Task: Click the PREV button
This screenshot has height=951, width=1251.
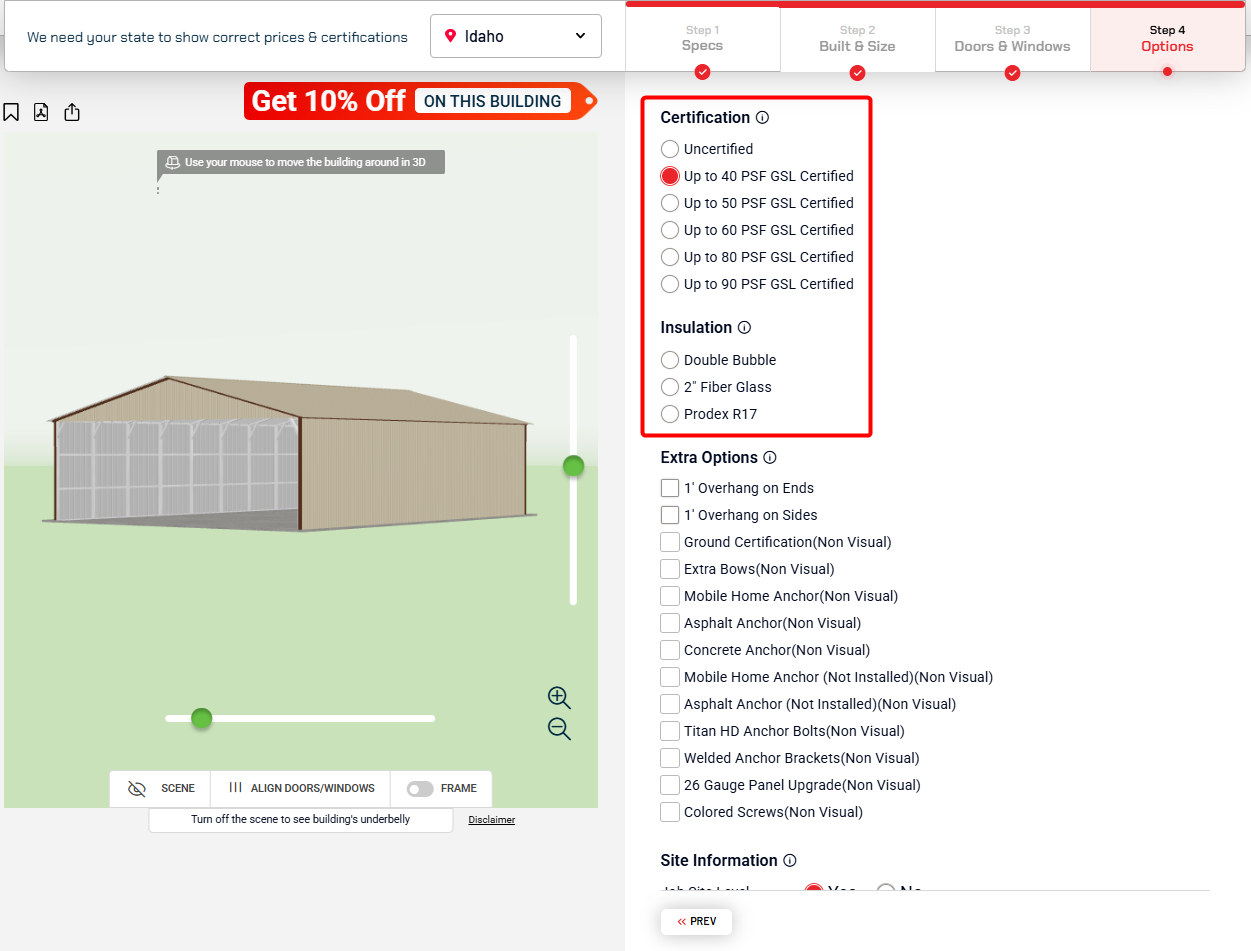Action: pyautogui.click(x=696, y=922)
